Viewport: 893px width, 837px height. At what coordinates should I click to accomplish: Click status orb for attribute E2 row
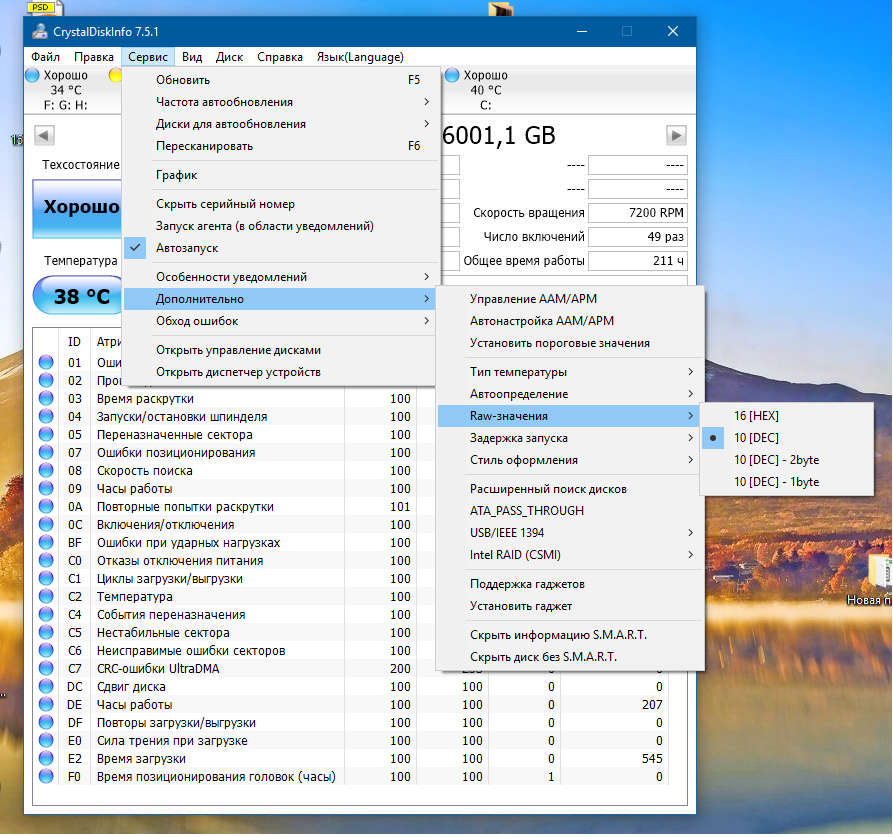click(46, 759)
